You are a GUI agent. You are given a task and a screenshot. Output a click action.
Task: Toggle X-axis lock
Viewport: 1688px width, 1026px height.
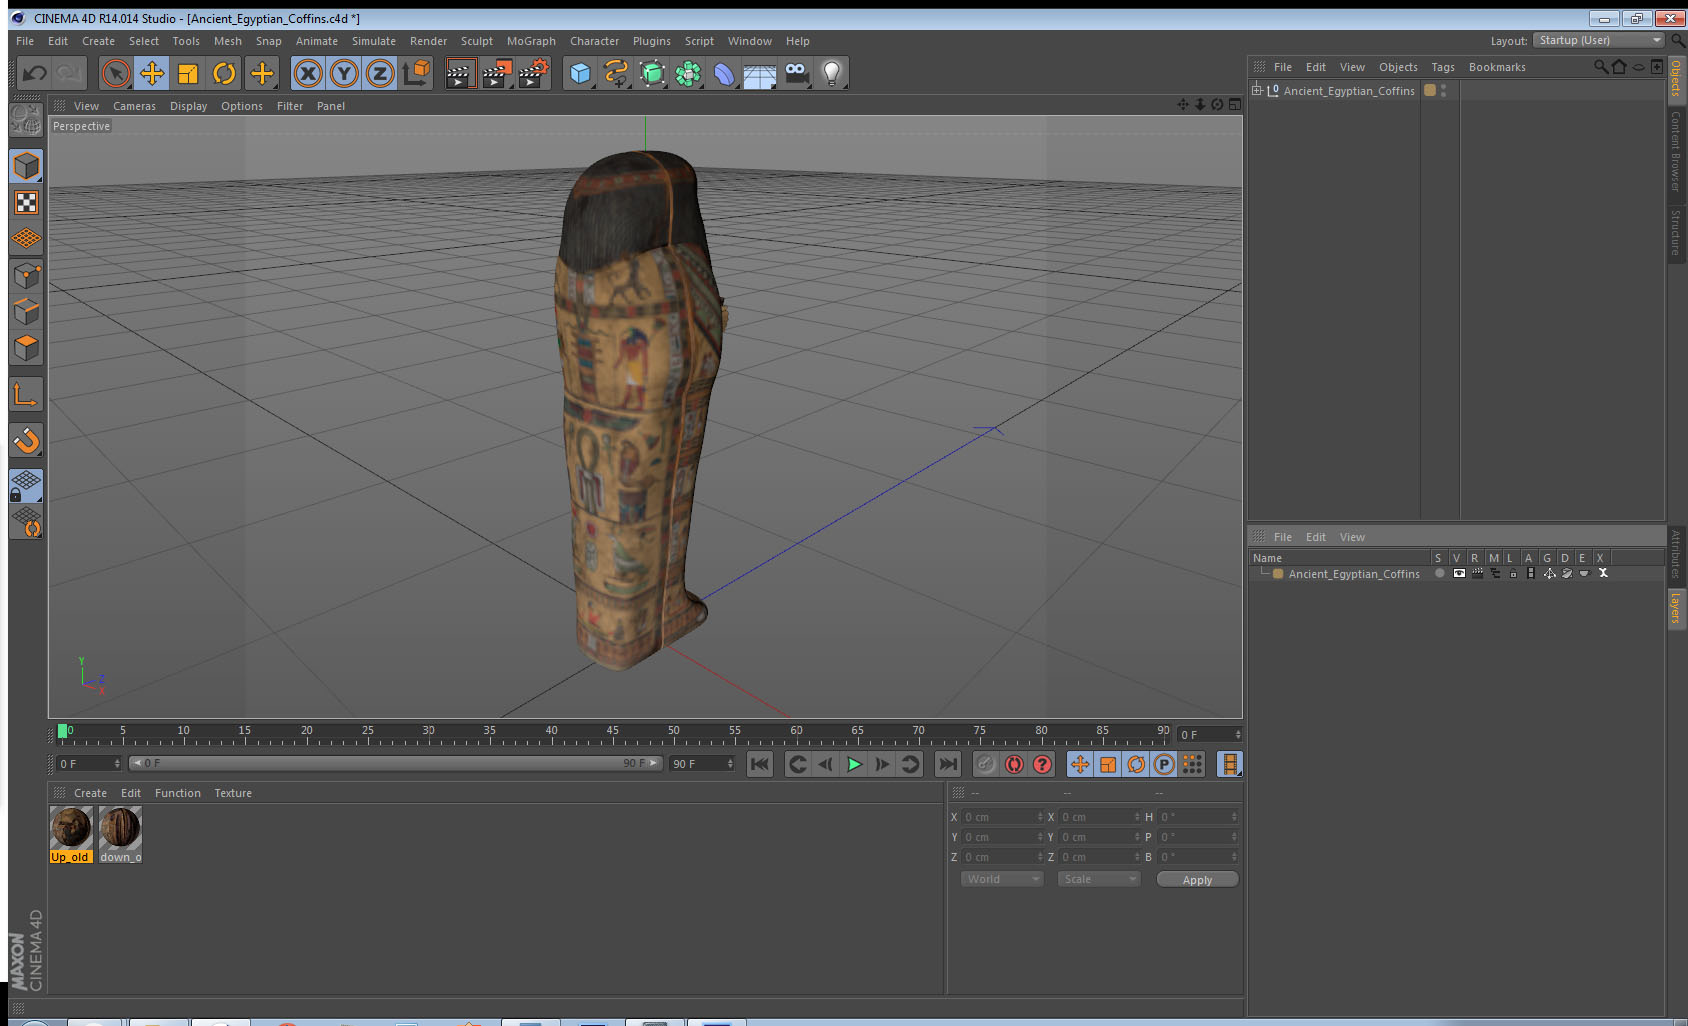(308, 73)
